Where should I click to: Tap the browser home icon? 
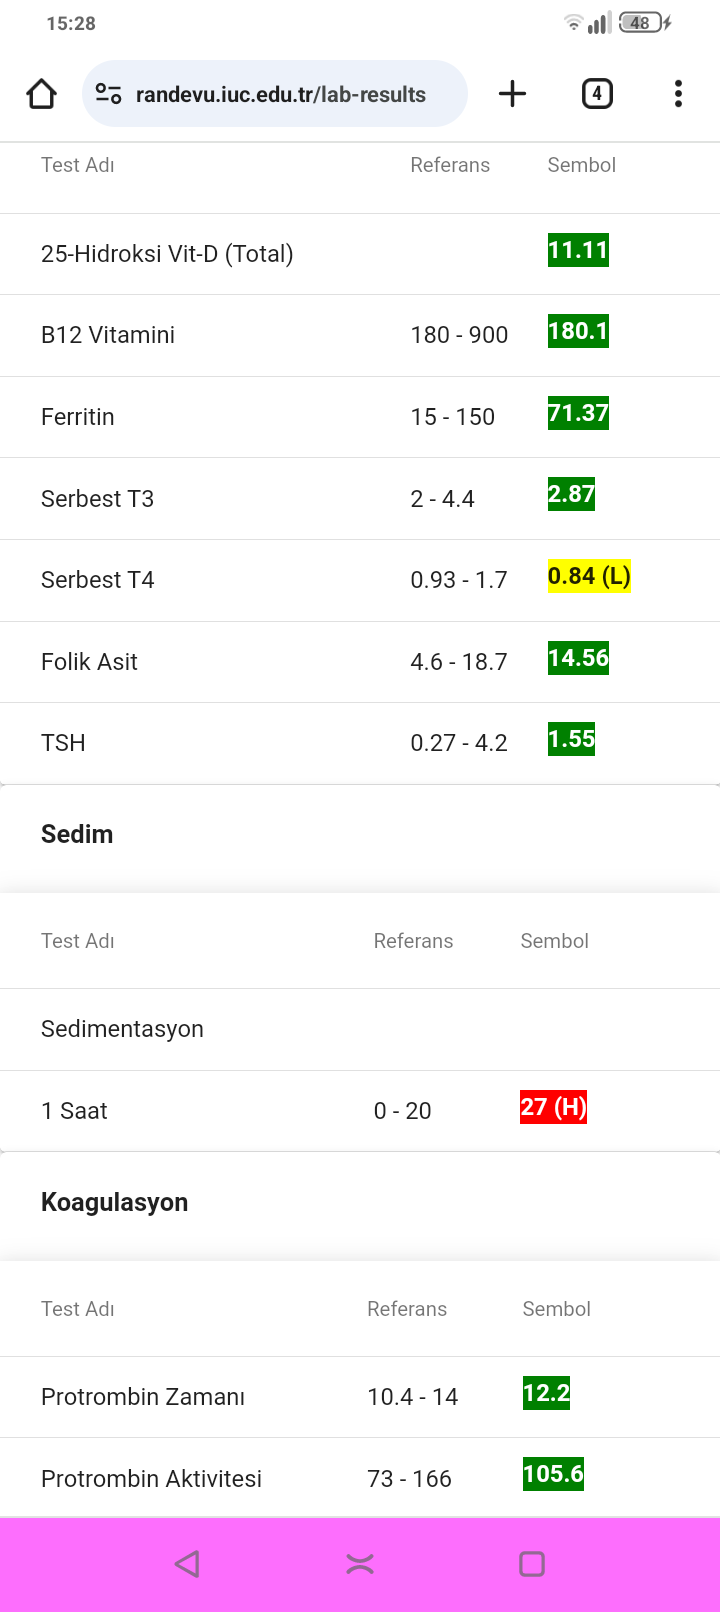[x=41, y=94]
